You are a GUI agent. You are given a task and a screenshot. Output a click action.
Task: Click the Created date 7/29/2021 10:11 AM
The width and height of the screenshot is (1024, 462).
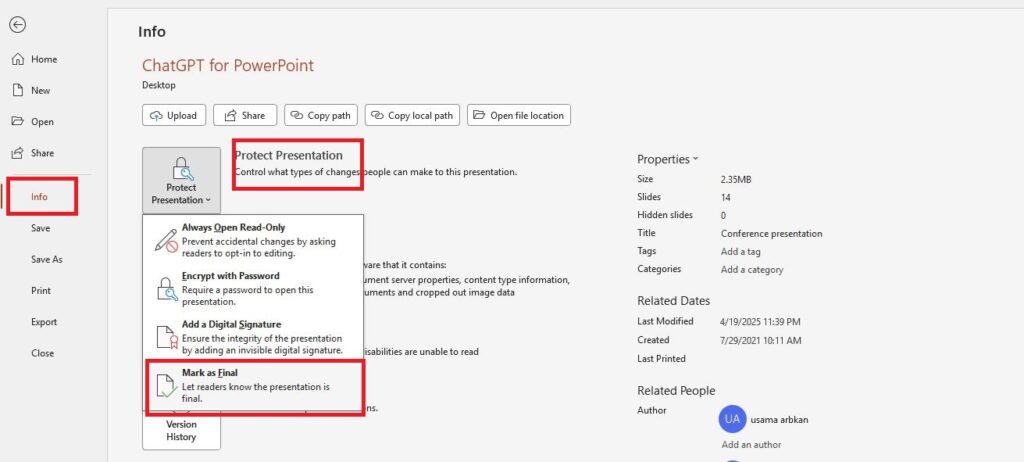[761, 340]
